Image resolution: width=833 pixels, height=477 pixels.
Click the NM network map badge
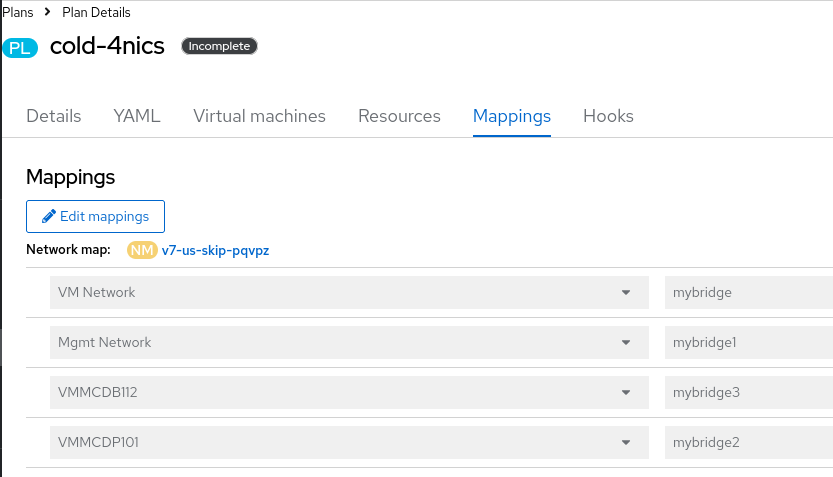click(x=142, y=251)
